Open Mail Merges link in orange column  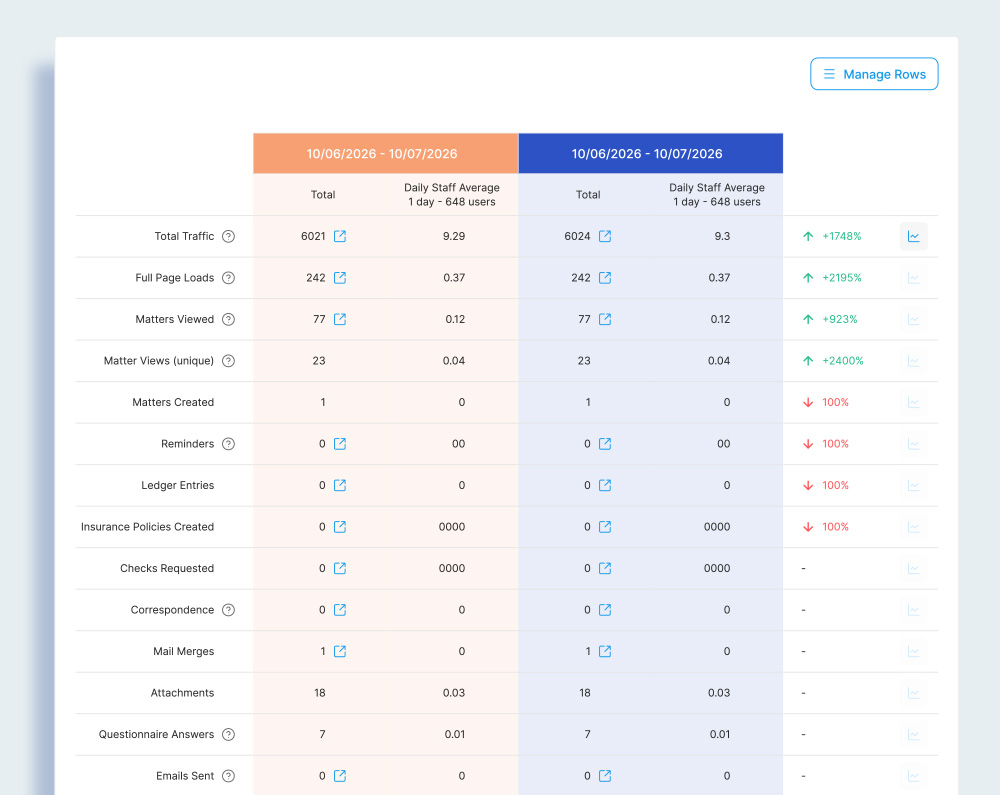point(340,652)
